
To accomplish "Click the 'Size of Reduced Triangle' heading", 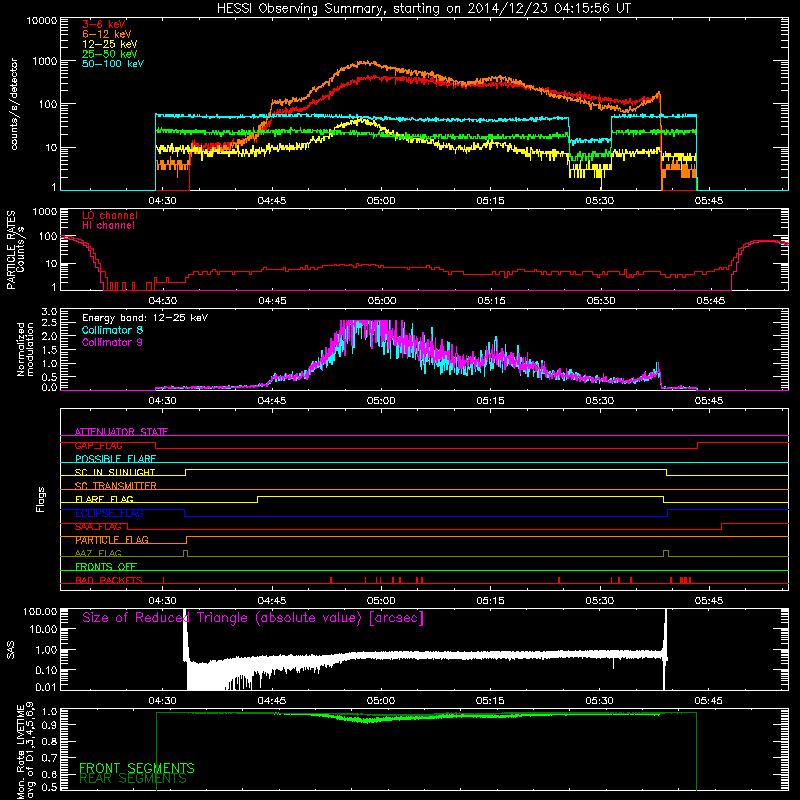I will [x=253, y=618].
